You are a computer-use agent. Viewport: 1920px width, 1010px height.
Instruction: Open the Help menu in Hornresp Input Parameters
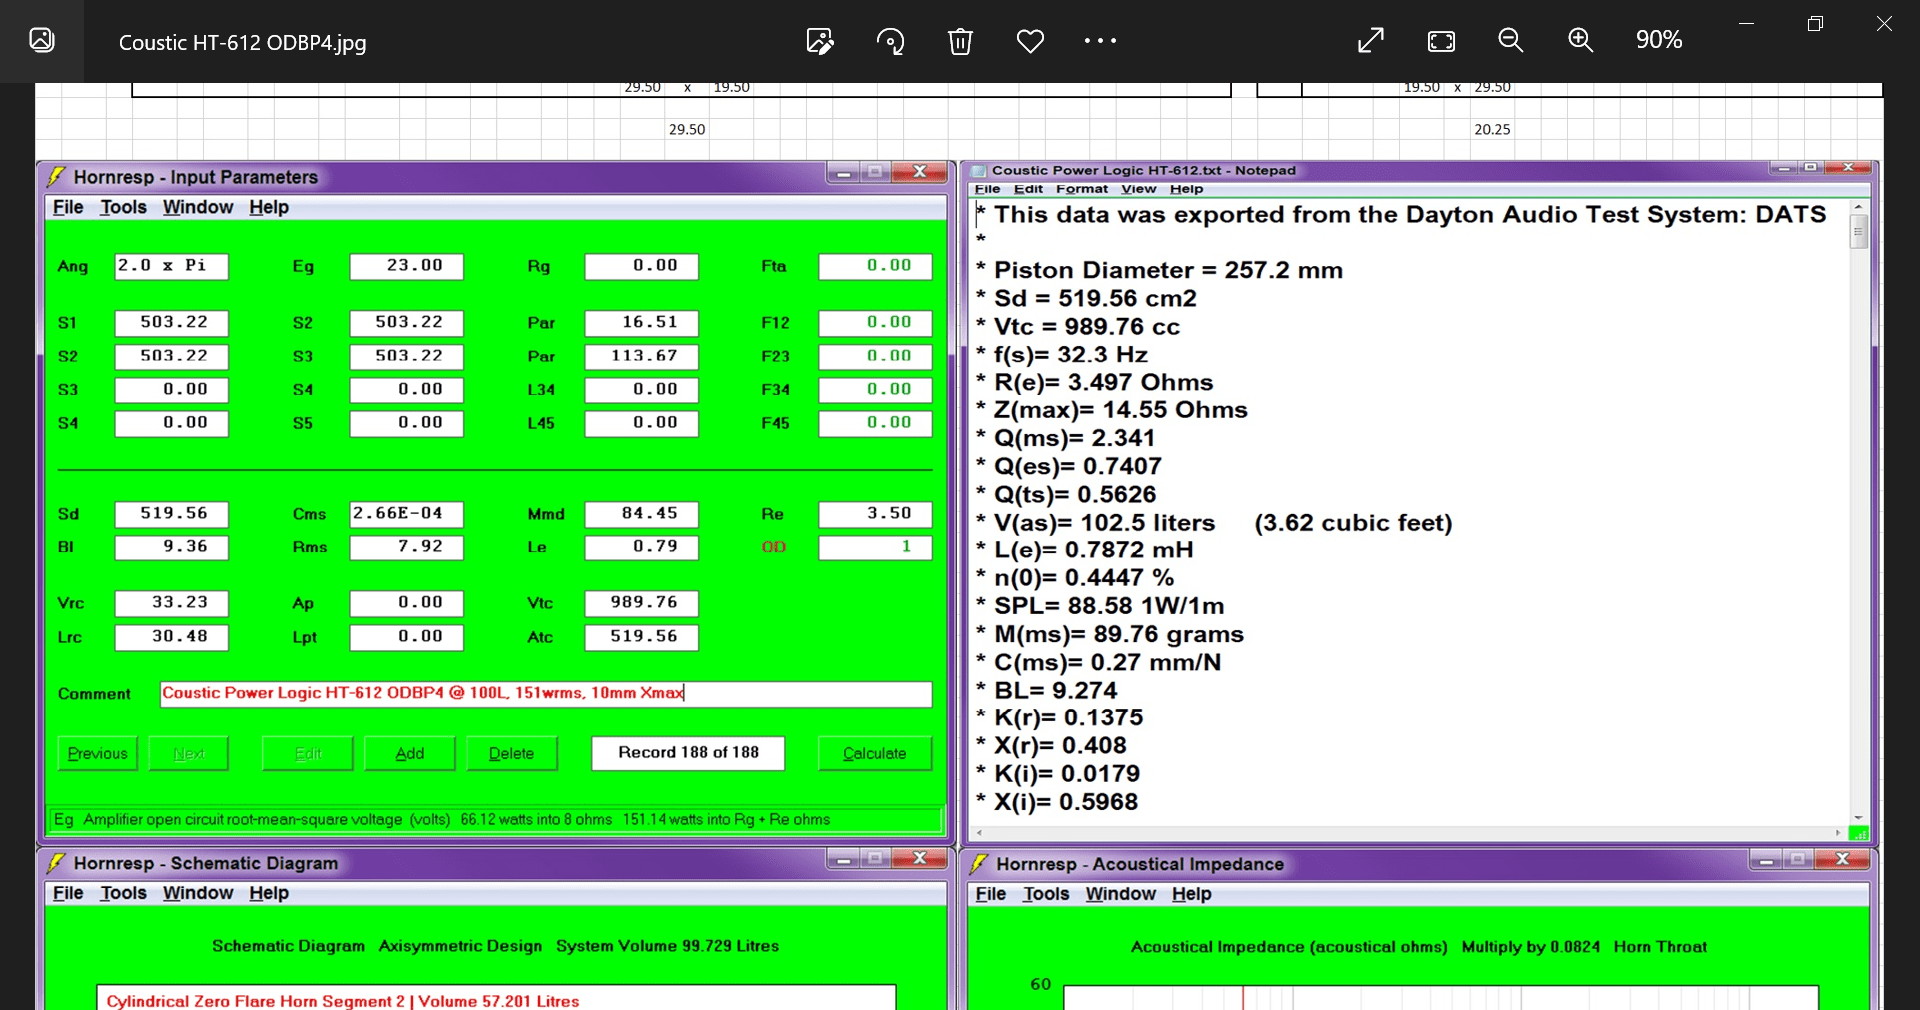click(x=269, y=207)
